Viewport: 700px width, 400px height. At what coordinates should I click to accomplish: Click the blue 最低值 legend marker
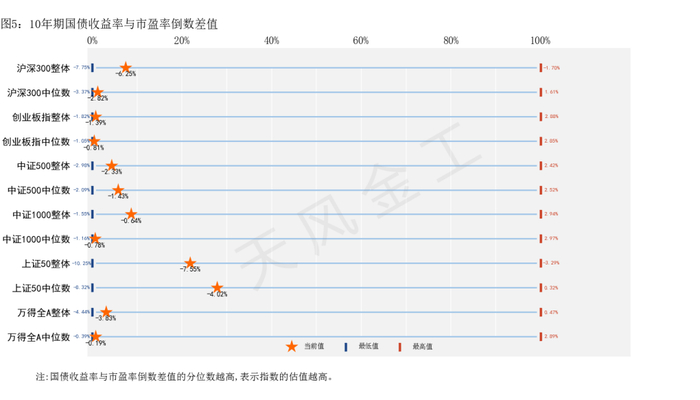(x=346, y=347)
